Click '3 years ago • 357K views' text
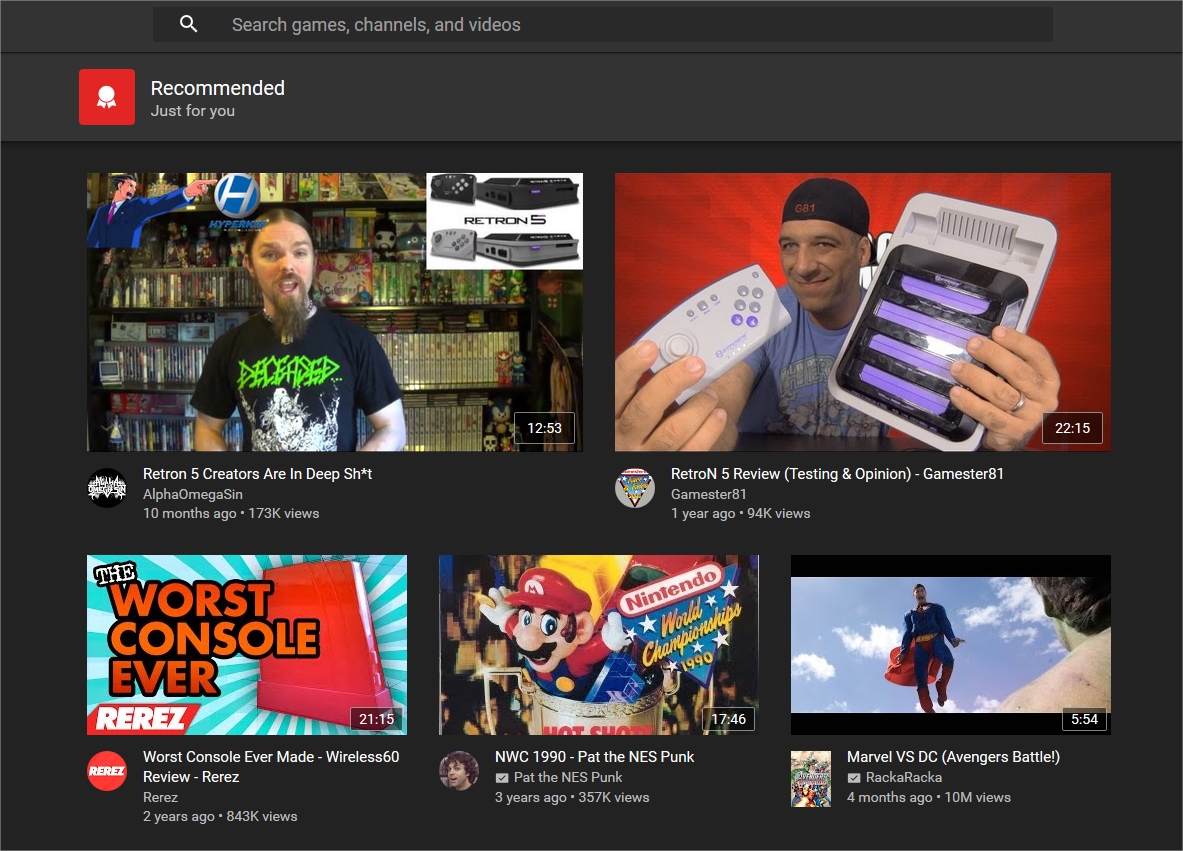The width and height of the screenshot is (1183, 851). pyautogui.click(x=572, y=797)
